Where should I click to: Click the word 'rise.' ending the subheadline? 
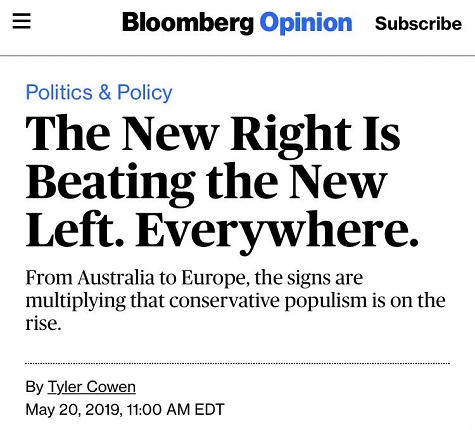44,323
